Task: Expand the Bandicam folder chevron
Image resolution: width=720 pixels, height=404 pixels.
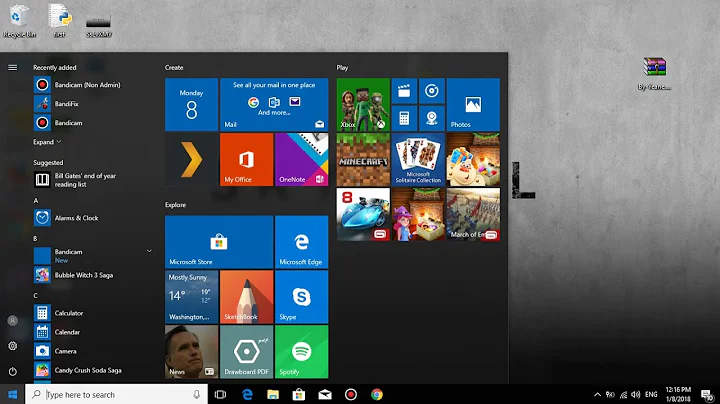Action: coord(149,250)
